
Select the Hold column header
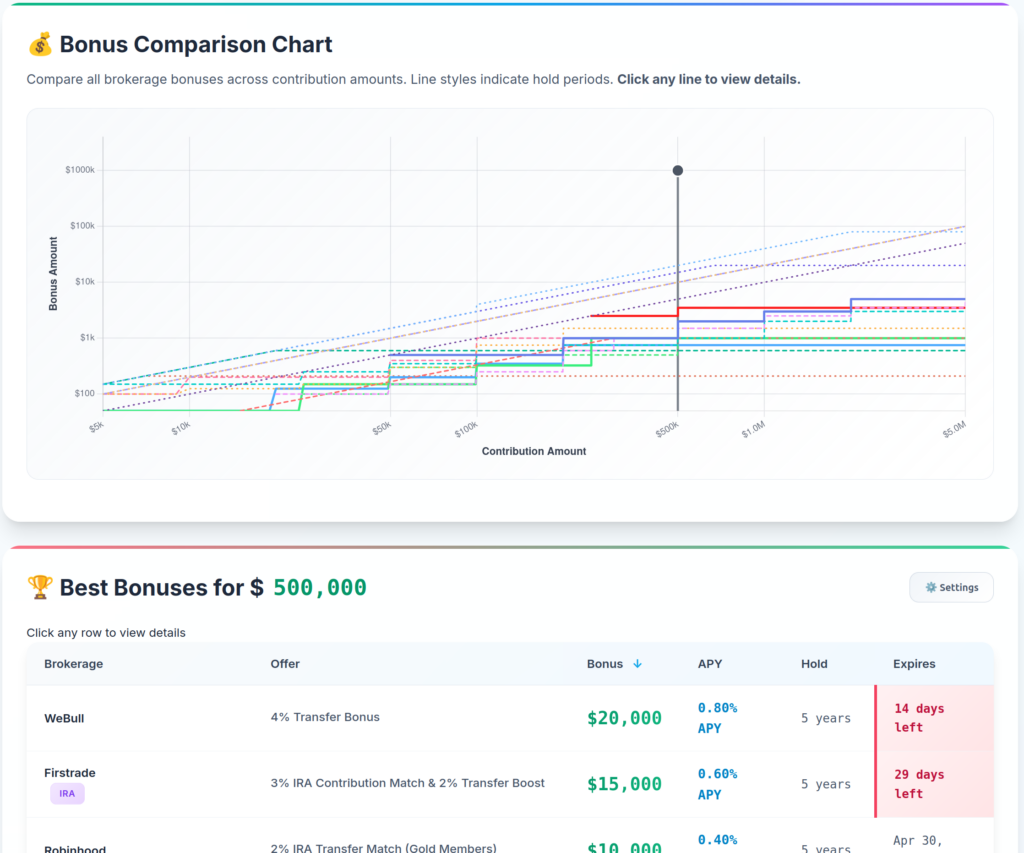(815, 664)
